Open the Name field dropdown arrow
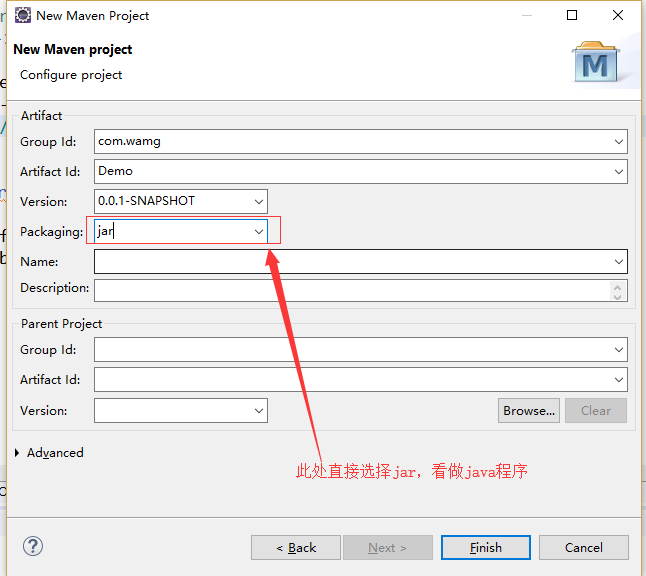The width and height of the screenshot is (646, 576). [618, 262]
